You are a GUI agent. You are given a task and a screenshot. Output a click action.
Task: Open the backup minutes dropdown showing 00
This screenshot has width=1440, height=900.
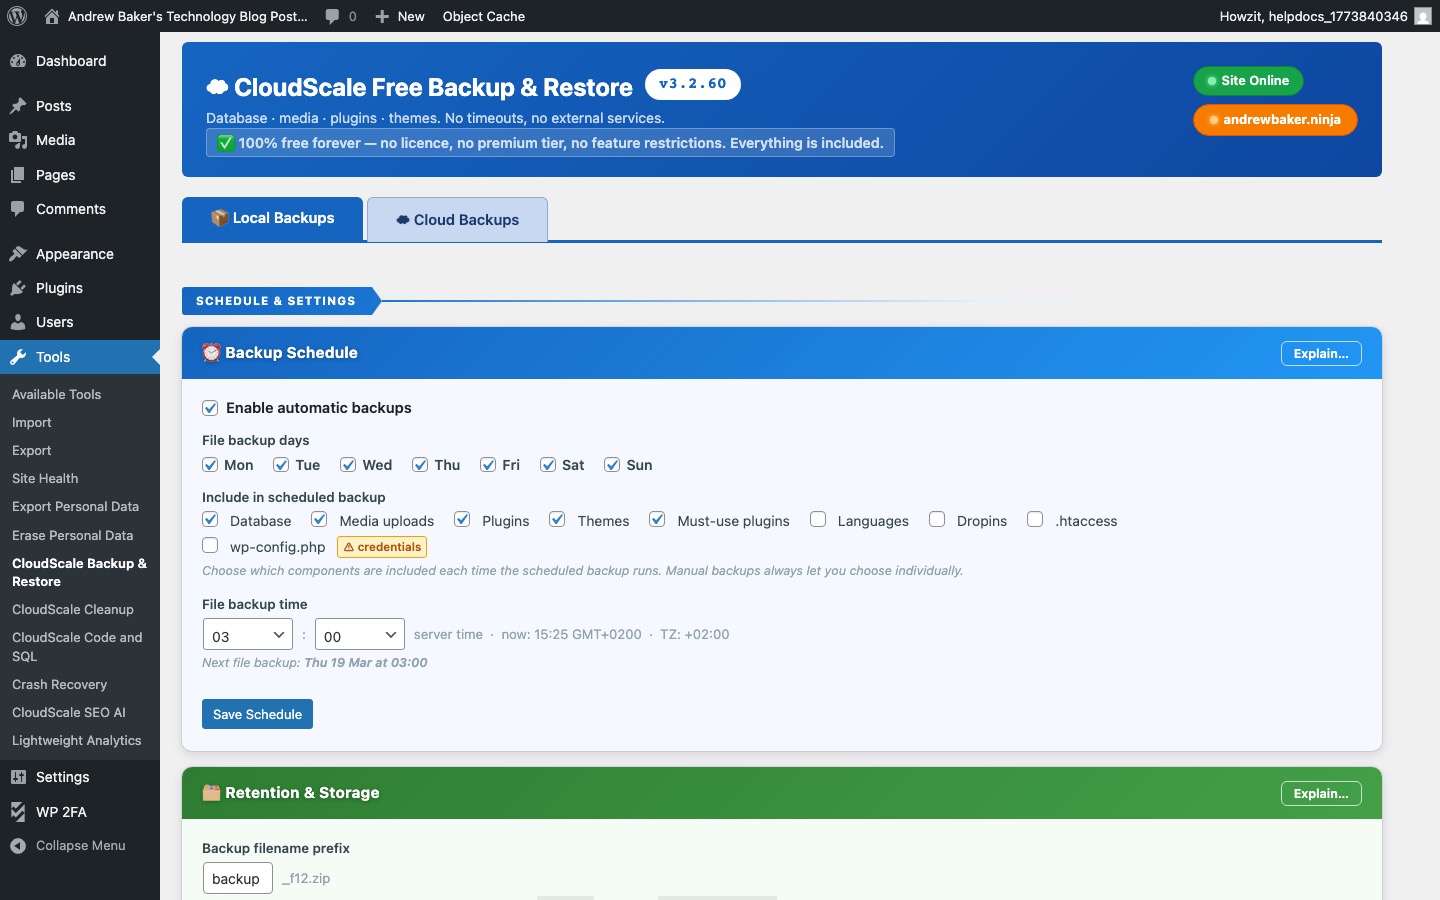[x=359, y=634]
